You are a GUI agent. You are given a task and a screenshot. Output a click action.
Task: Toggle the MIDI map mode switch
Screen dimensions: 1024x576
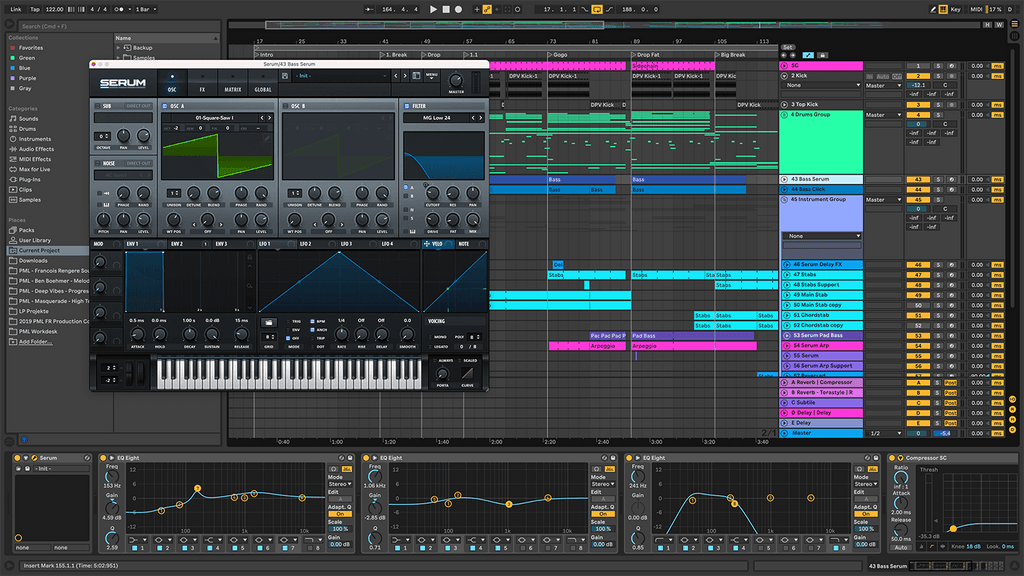(976, 9)
